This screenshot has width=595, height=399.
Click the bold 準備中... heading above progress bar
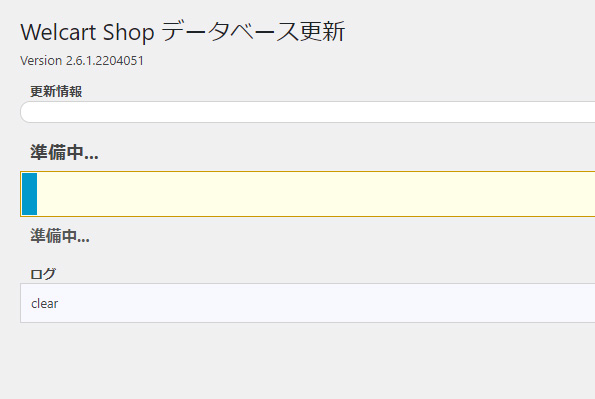tap(65, 152)
